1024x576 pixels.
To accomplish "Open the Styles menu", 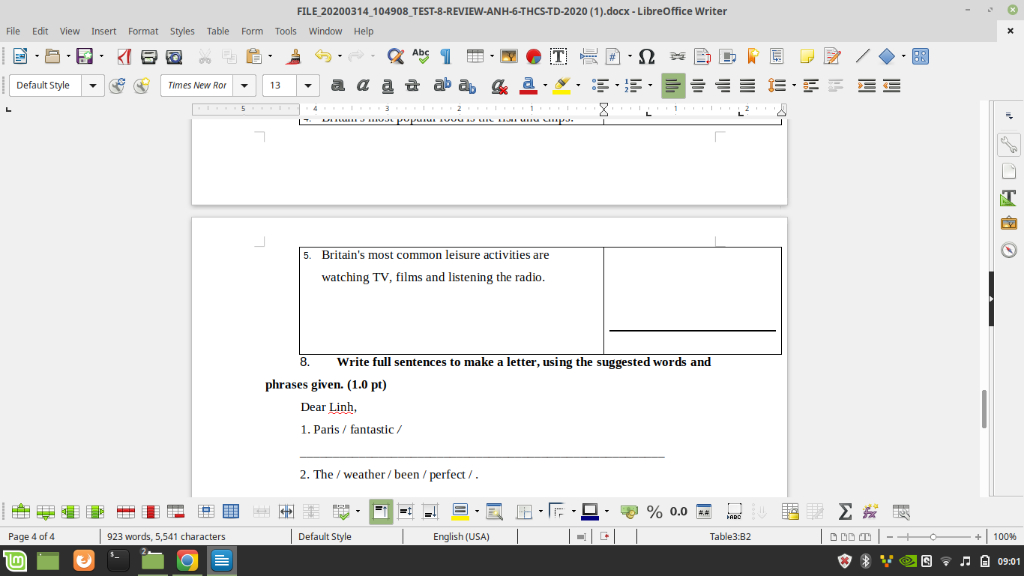I will click(x=182, y=31).
